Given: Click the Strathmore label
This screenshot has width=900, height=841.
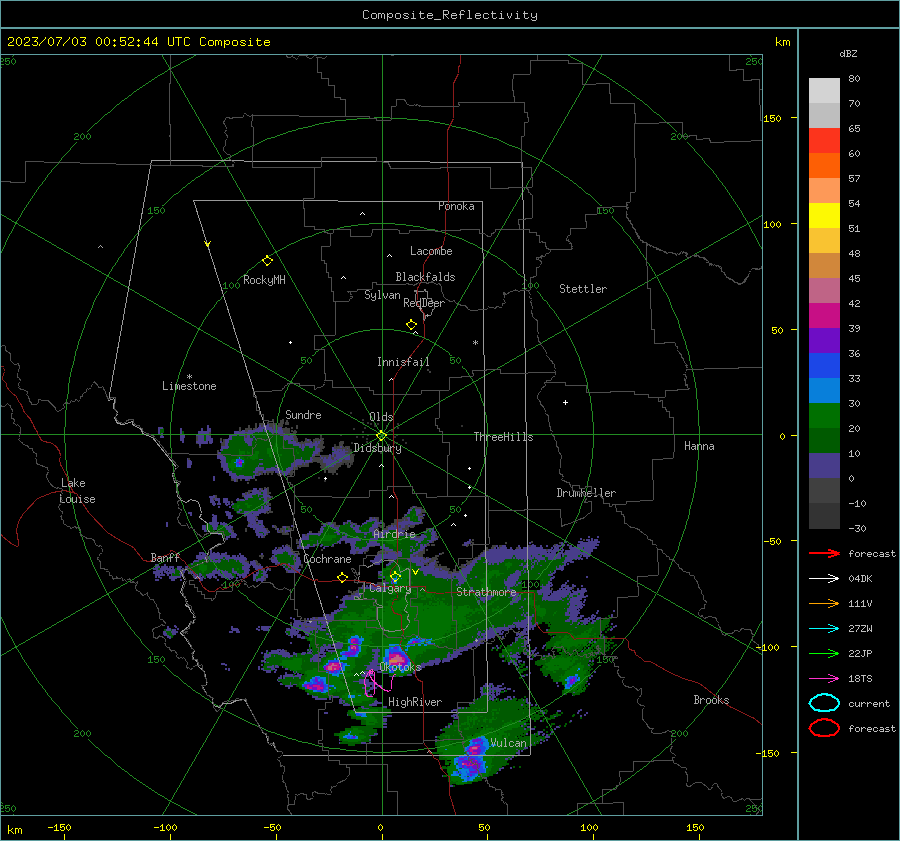Looking at the screenshot, I should point(486,592).
